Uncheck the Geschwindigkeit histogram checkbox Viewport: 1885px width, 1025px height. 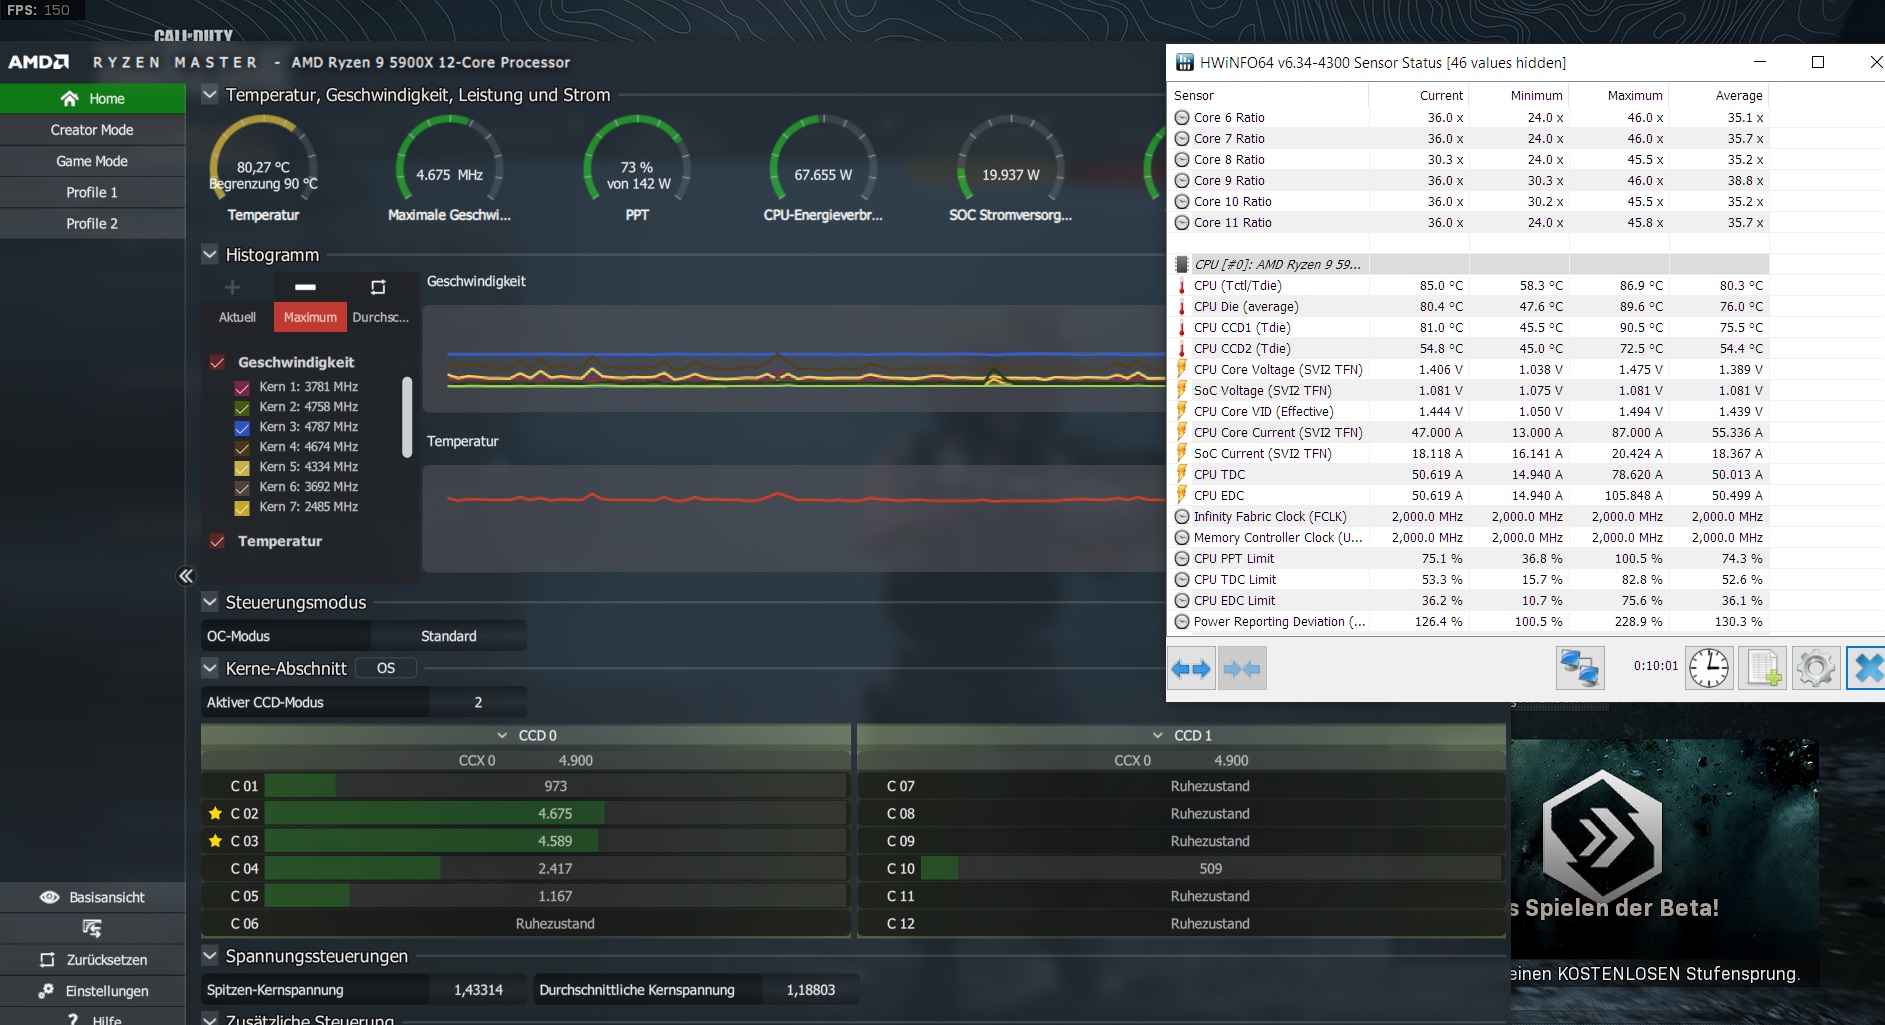click(x=217, y=362)
